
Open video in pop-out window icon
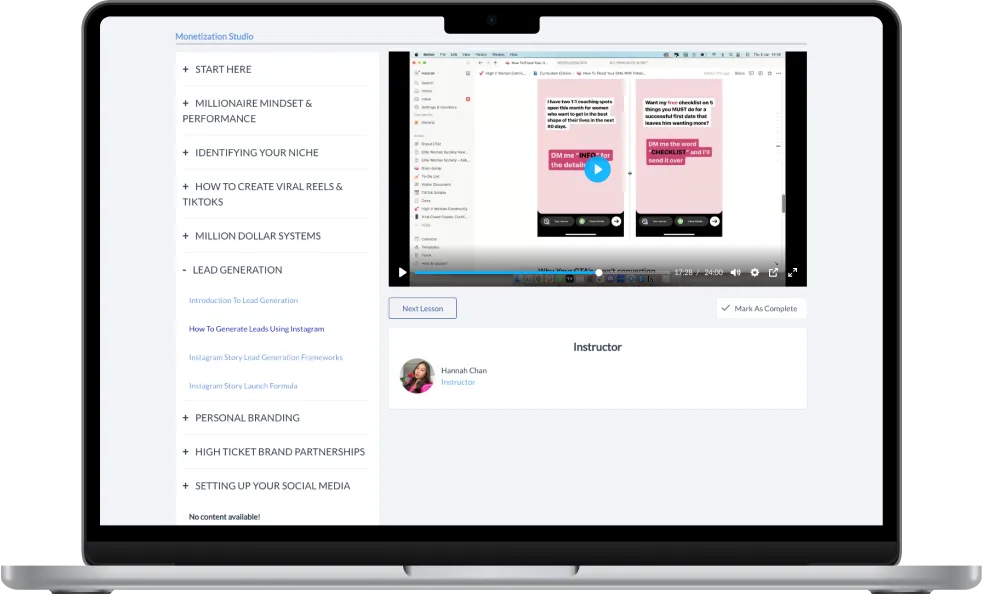774,272
